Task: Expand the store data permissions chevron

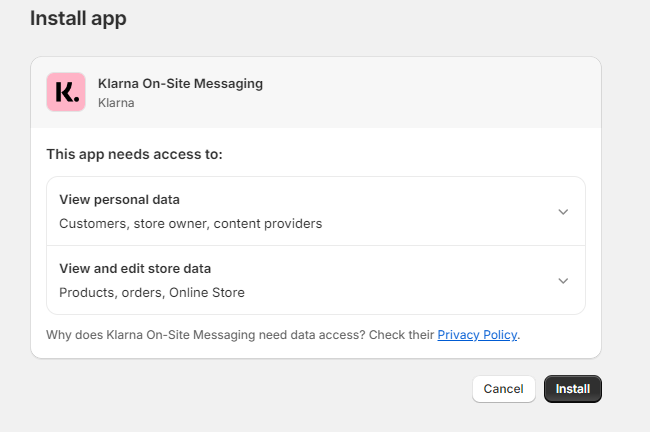Action: [x=563, y=281]
